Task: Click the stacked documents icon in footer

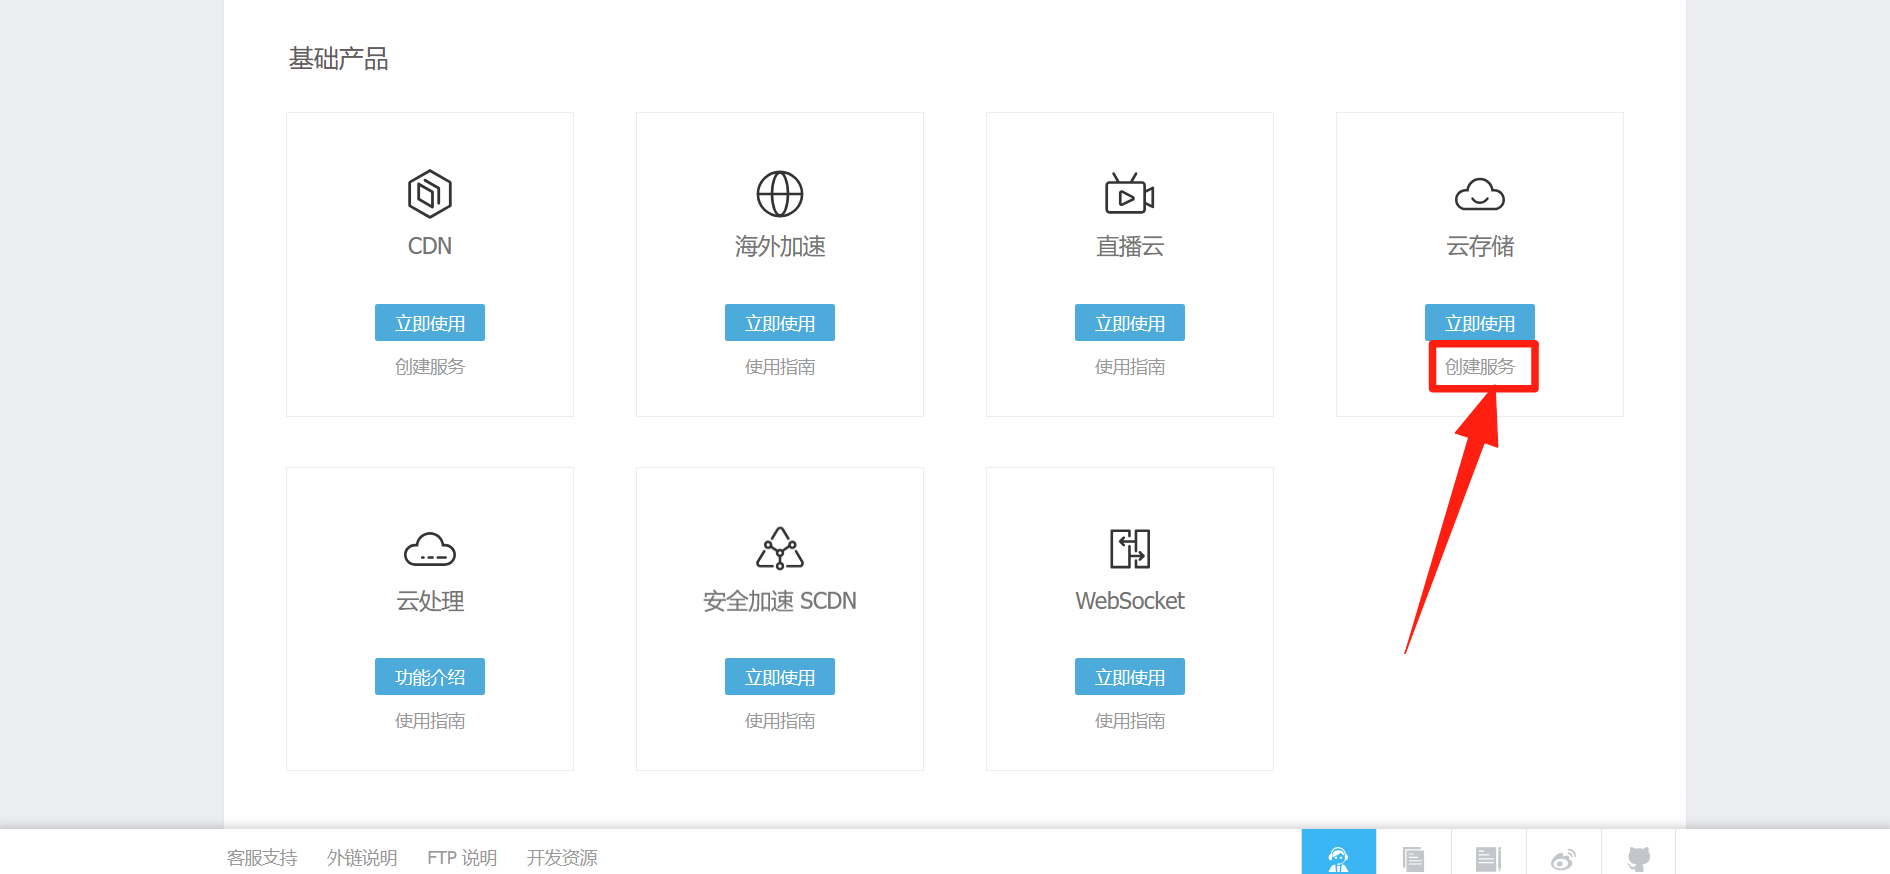Action: point(1413,858)
